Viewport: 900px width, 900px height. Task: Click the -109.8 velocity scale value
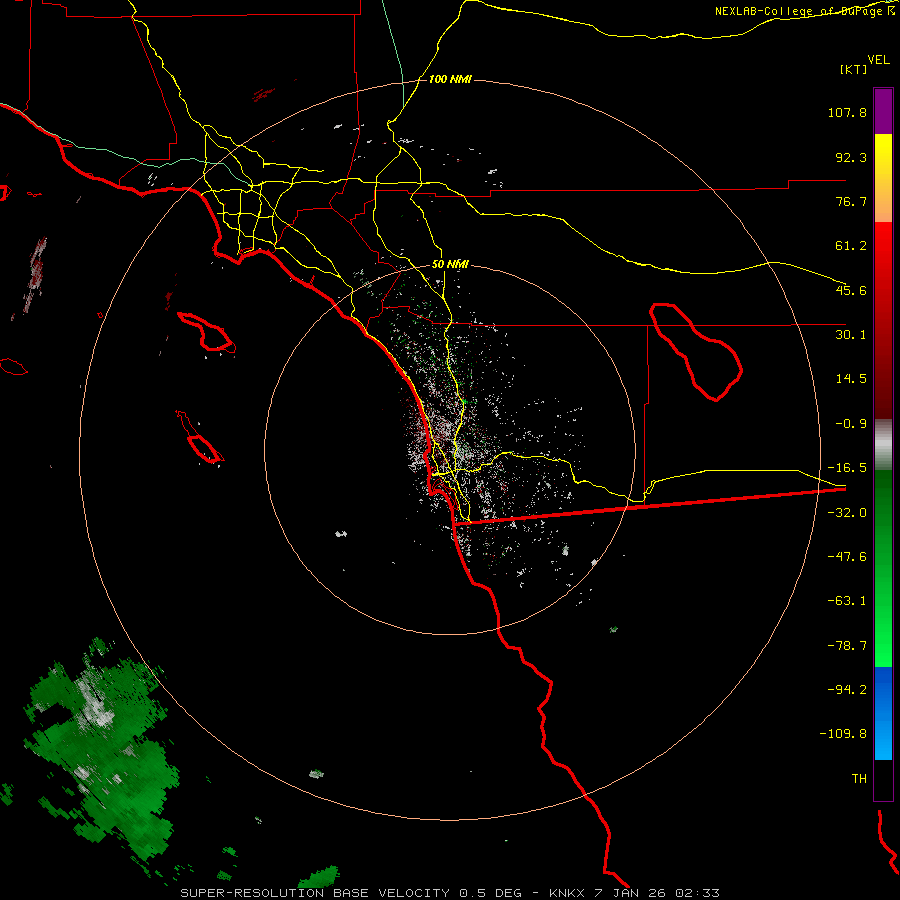point(843,734)
